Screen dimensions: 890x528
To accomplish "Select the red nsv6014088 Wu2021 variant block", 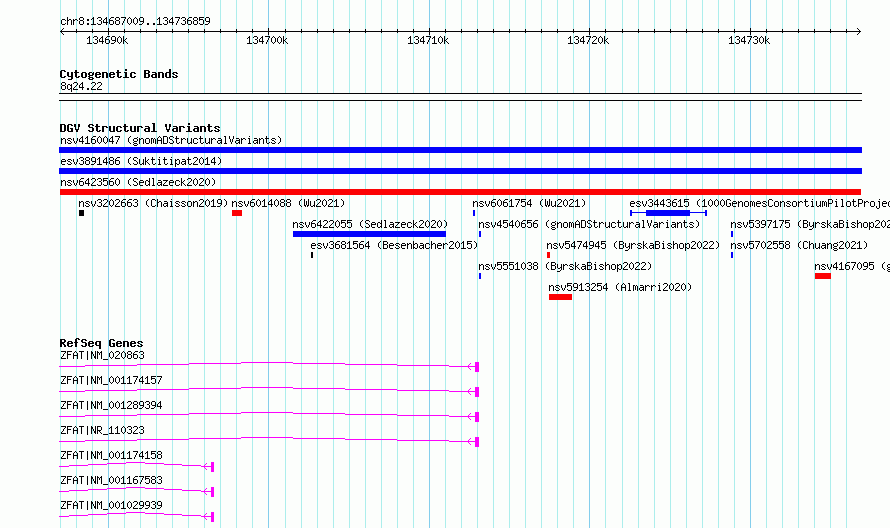I will click(x=237, y=213).
